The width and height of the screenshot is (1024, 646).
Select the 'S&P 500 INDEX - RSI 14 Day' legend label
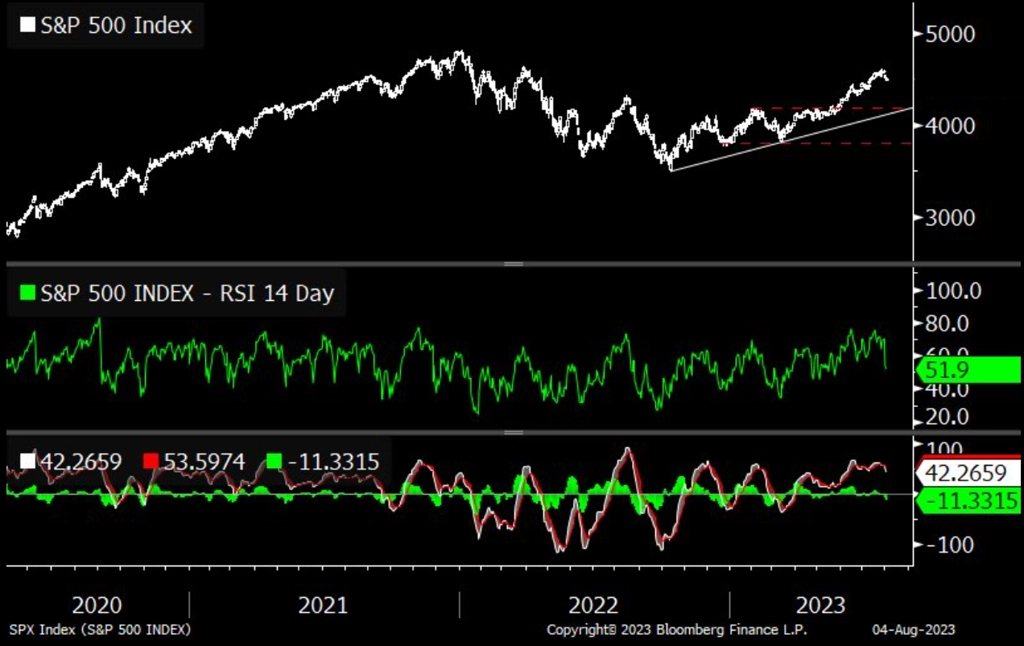[187, 293]
